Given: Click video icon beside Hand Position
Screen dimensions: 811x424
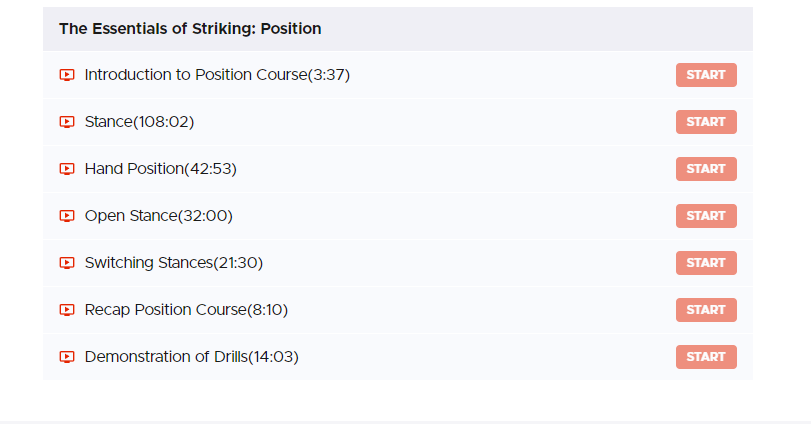Looking at the screenshot, I should tap(67, 169).
